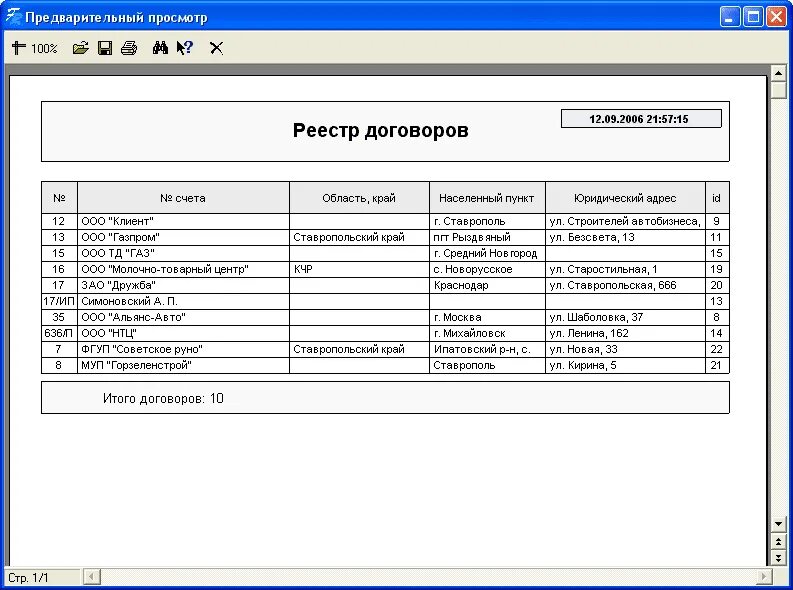Click the 'с. Новорусское' cell
Image resolution: width=793 pixels, height=590 pixels.
(x=487, y=269)
